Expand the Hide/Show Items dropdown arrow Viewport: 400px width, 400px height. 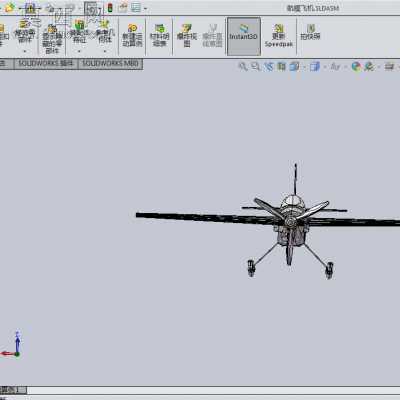[x=345, y=67]
